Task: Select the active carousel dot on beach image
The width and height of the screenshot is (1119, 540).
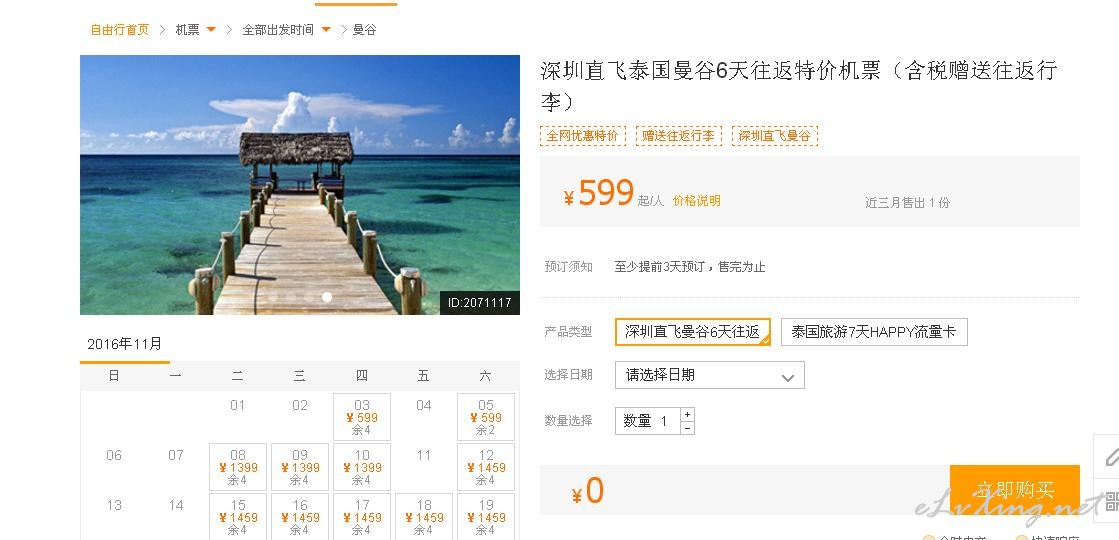Action: [x=327, y=297]
